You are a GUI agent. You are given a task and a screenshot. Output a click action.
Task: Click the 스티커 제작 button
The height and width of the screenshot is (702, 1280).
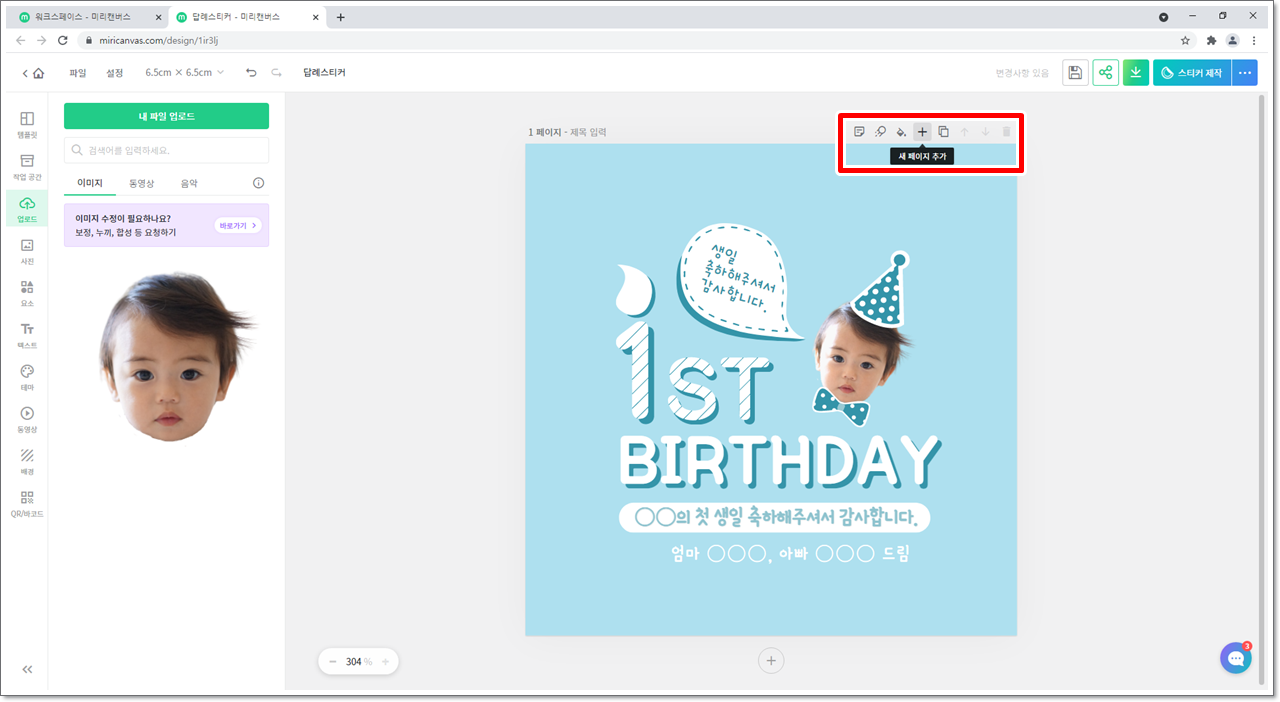point(1192,73)
